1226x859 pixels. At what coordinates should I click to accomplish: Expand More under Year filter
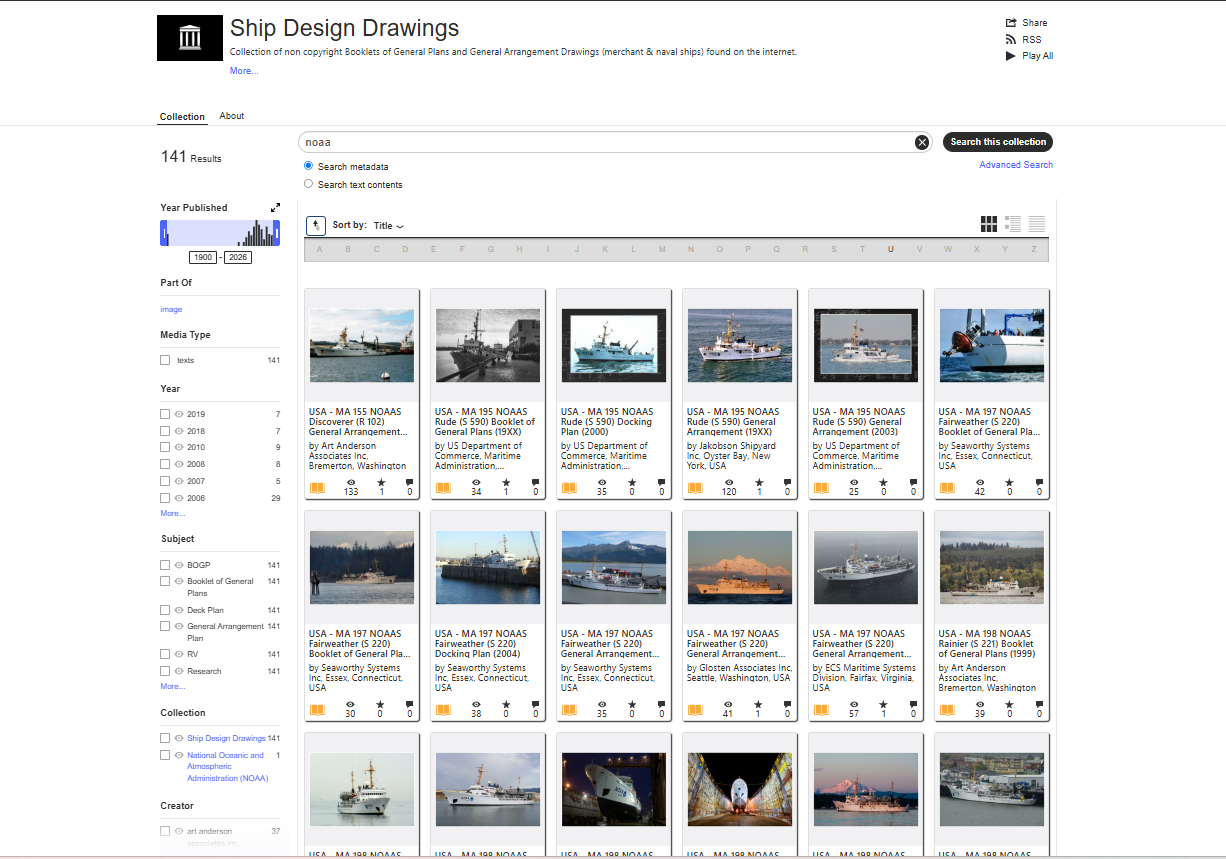tap(172, 513)
